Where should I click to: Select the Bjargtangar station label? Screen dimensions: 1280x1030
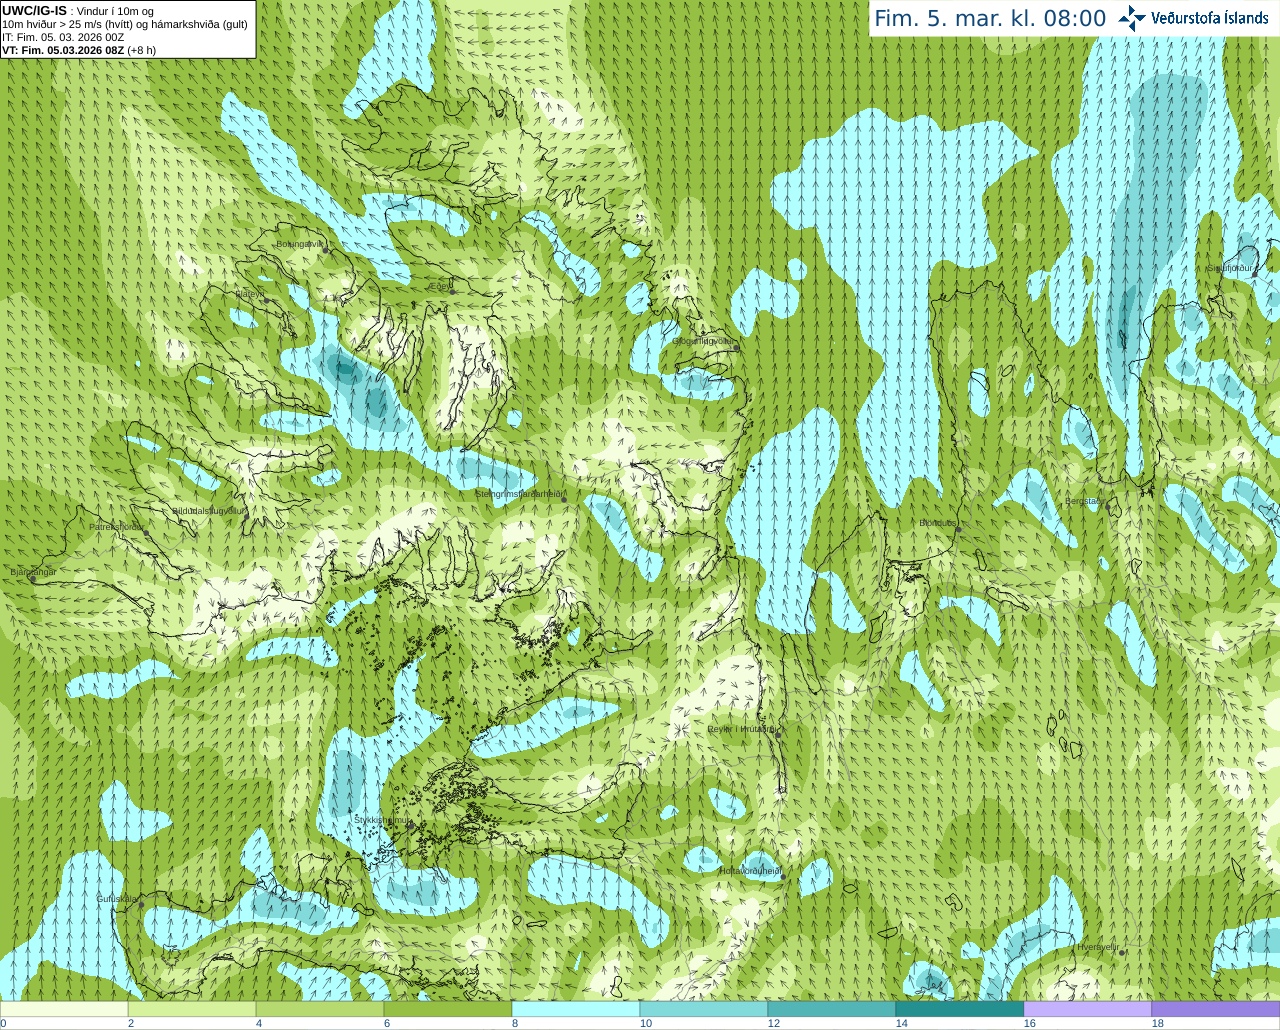(x=33, y=572)
